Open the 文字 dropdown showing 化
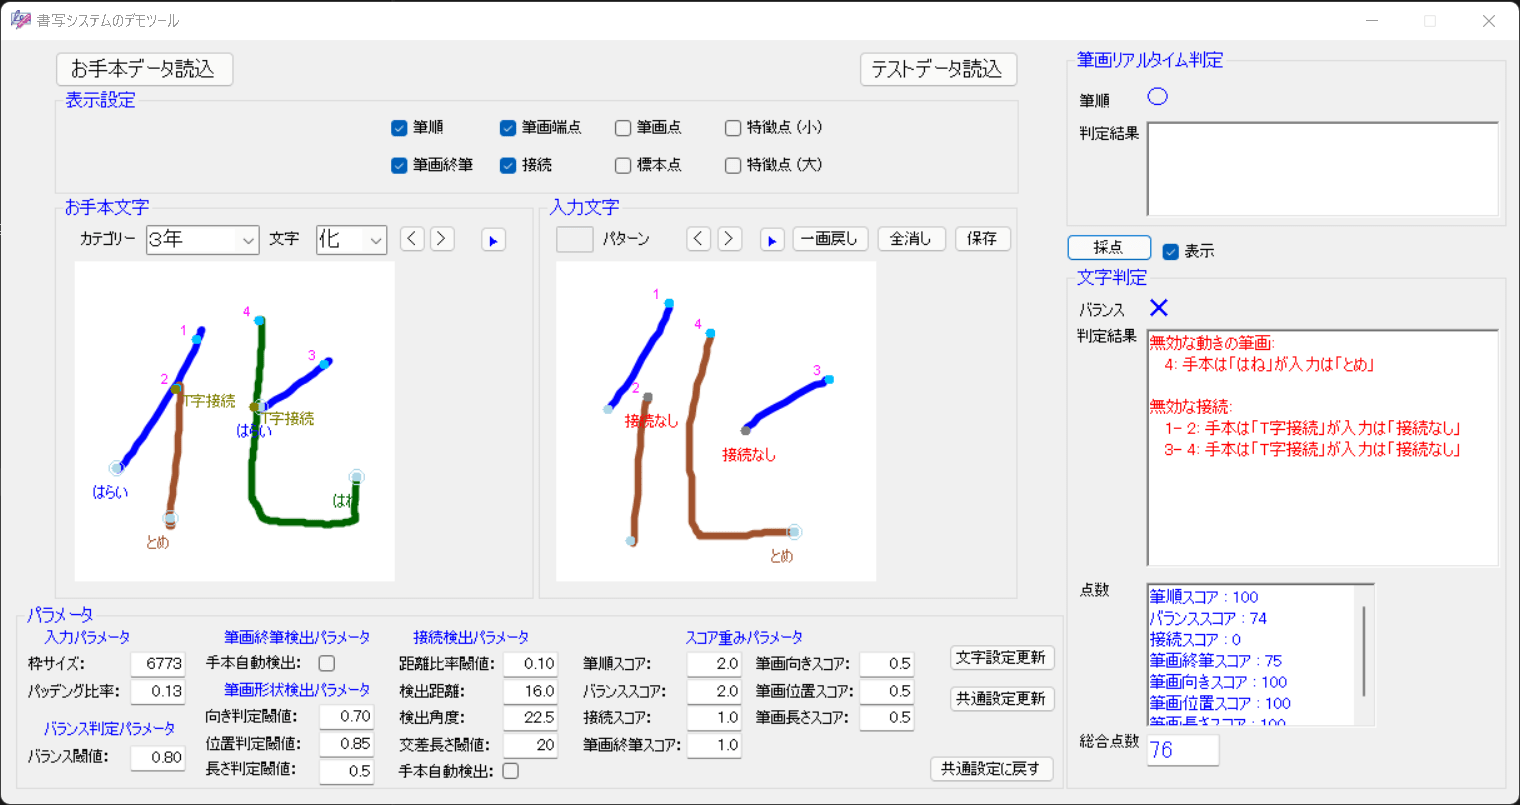Screen dimensions: 1520x805 click(x=352, y=240)
